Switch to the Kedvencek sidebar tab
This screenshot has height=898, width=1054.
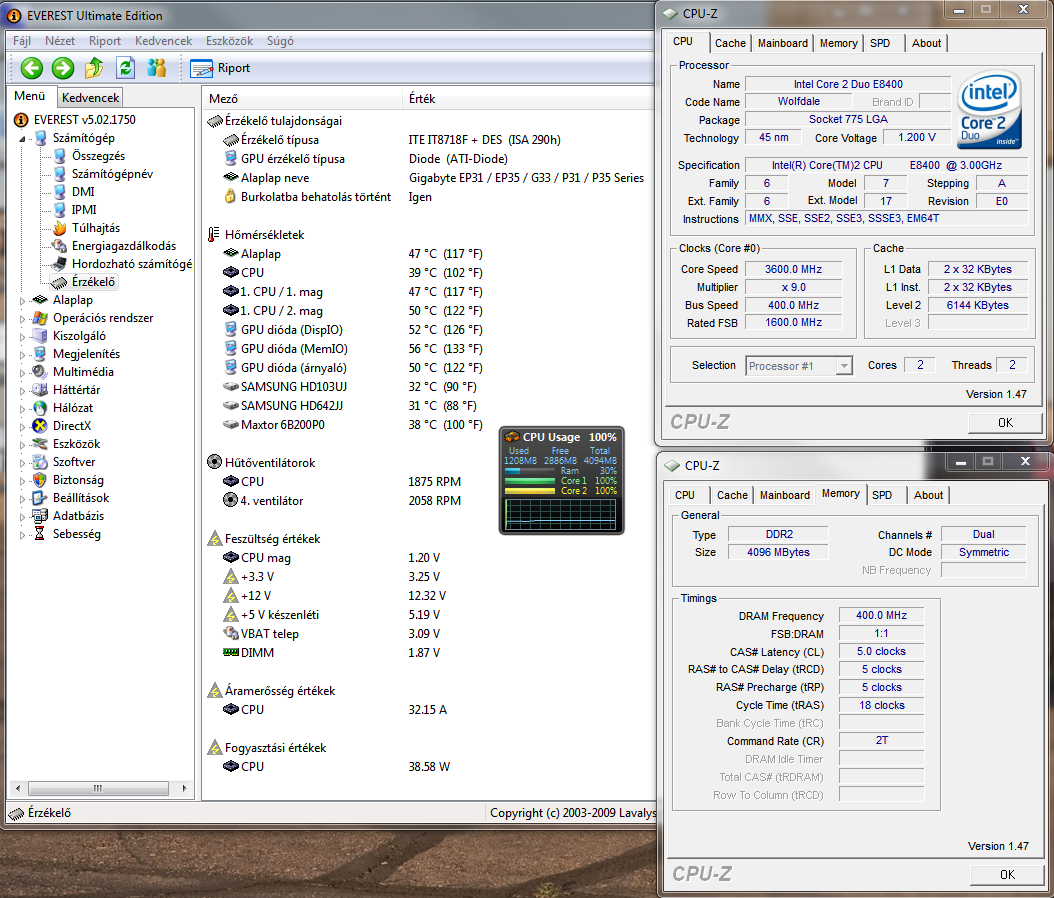tap(90, 97)
